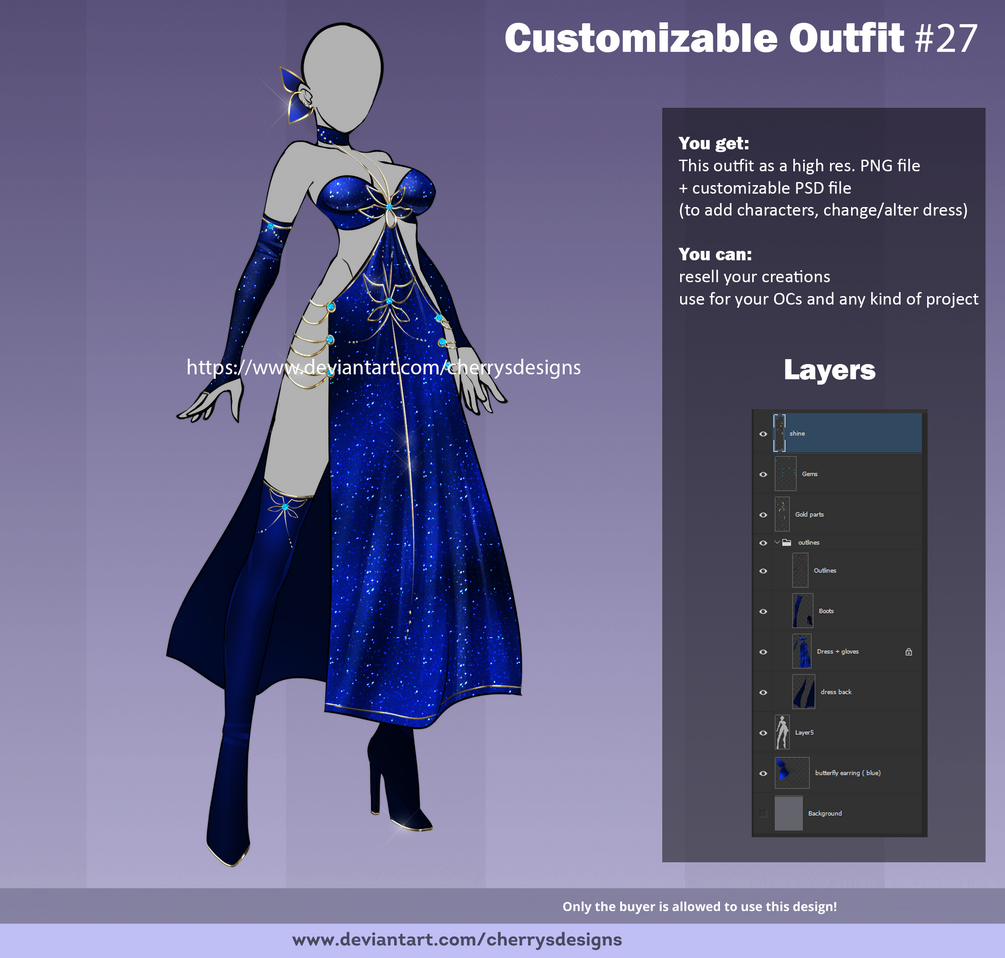1005x958 pixels.
Task: Select the 'shine' layer name
Action: [x=797, y=434]
